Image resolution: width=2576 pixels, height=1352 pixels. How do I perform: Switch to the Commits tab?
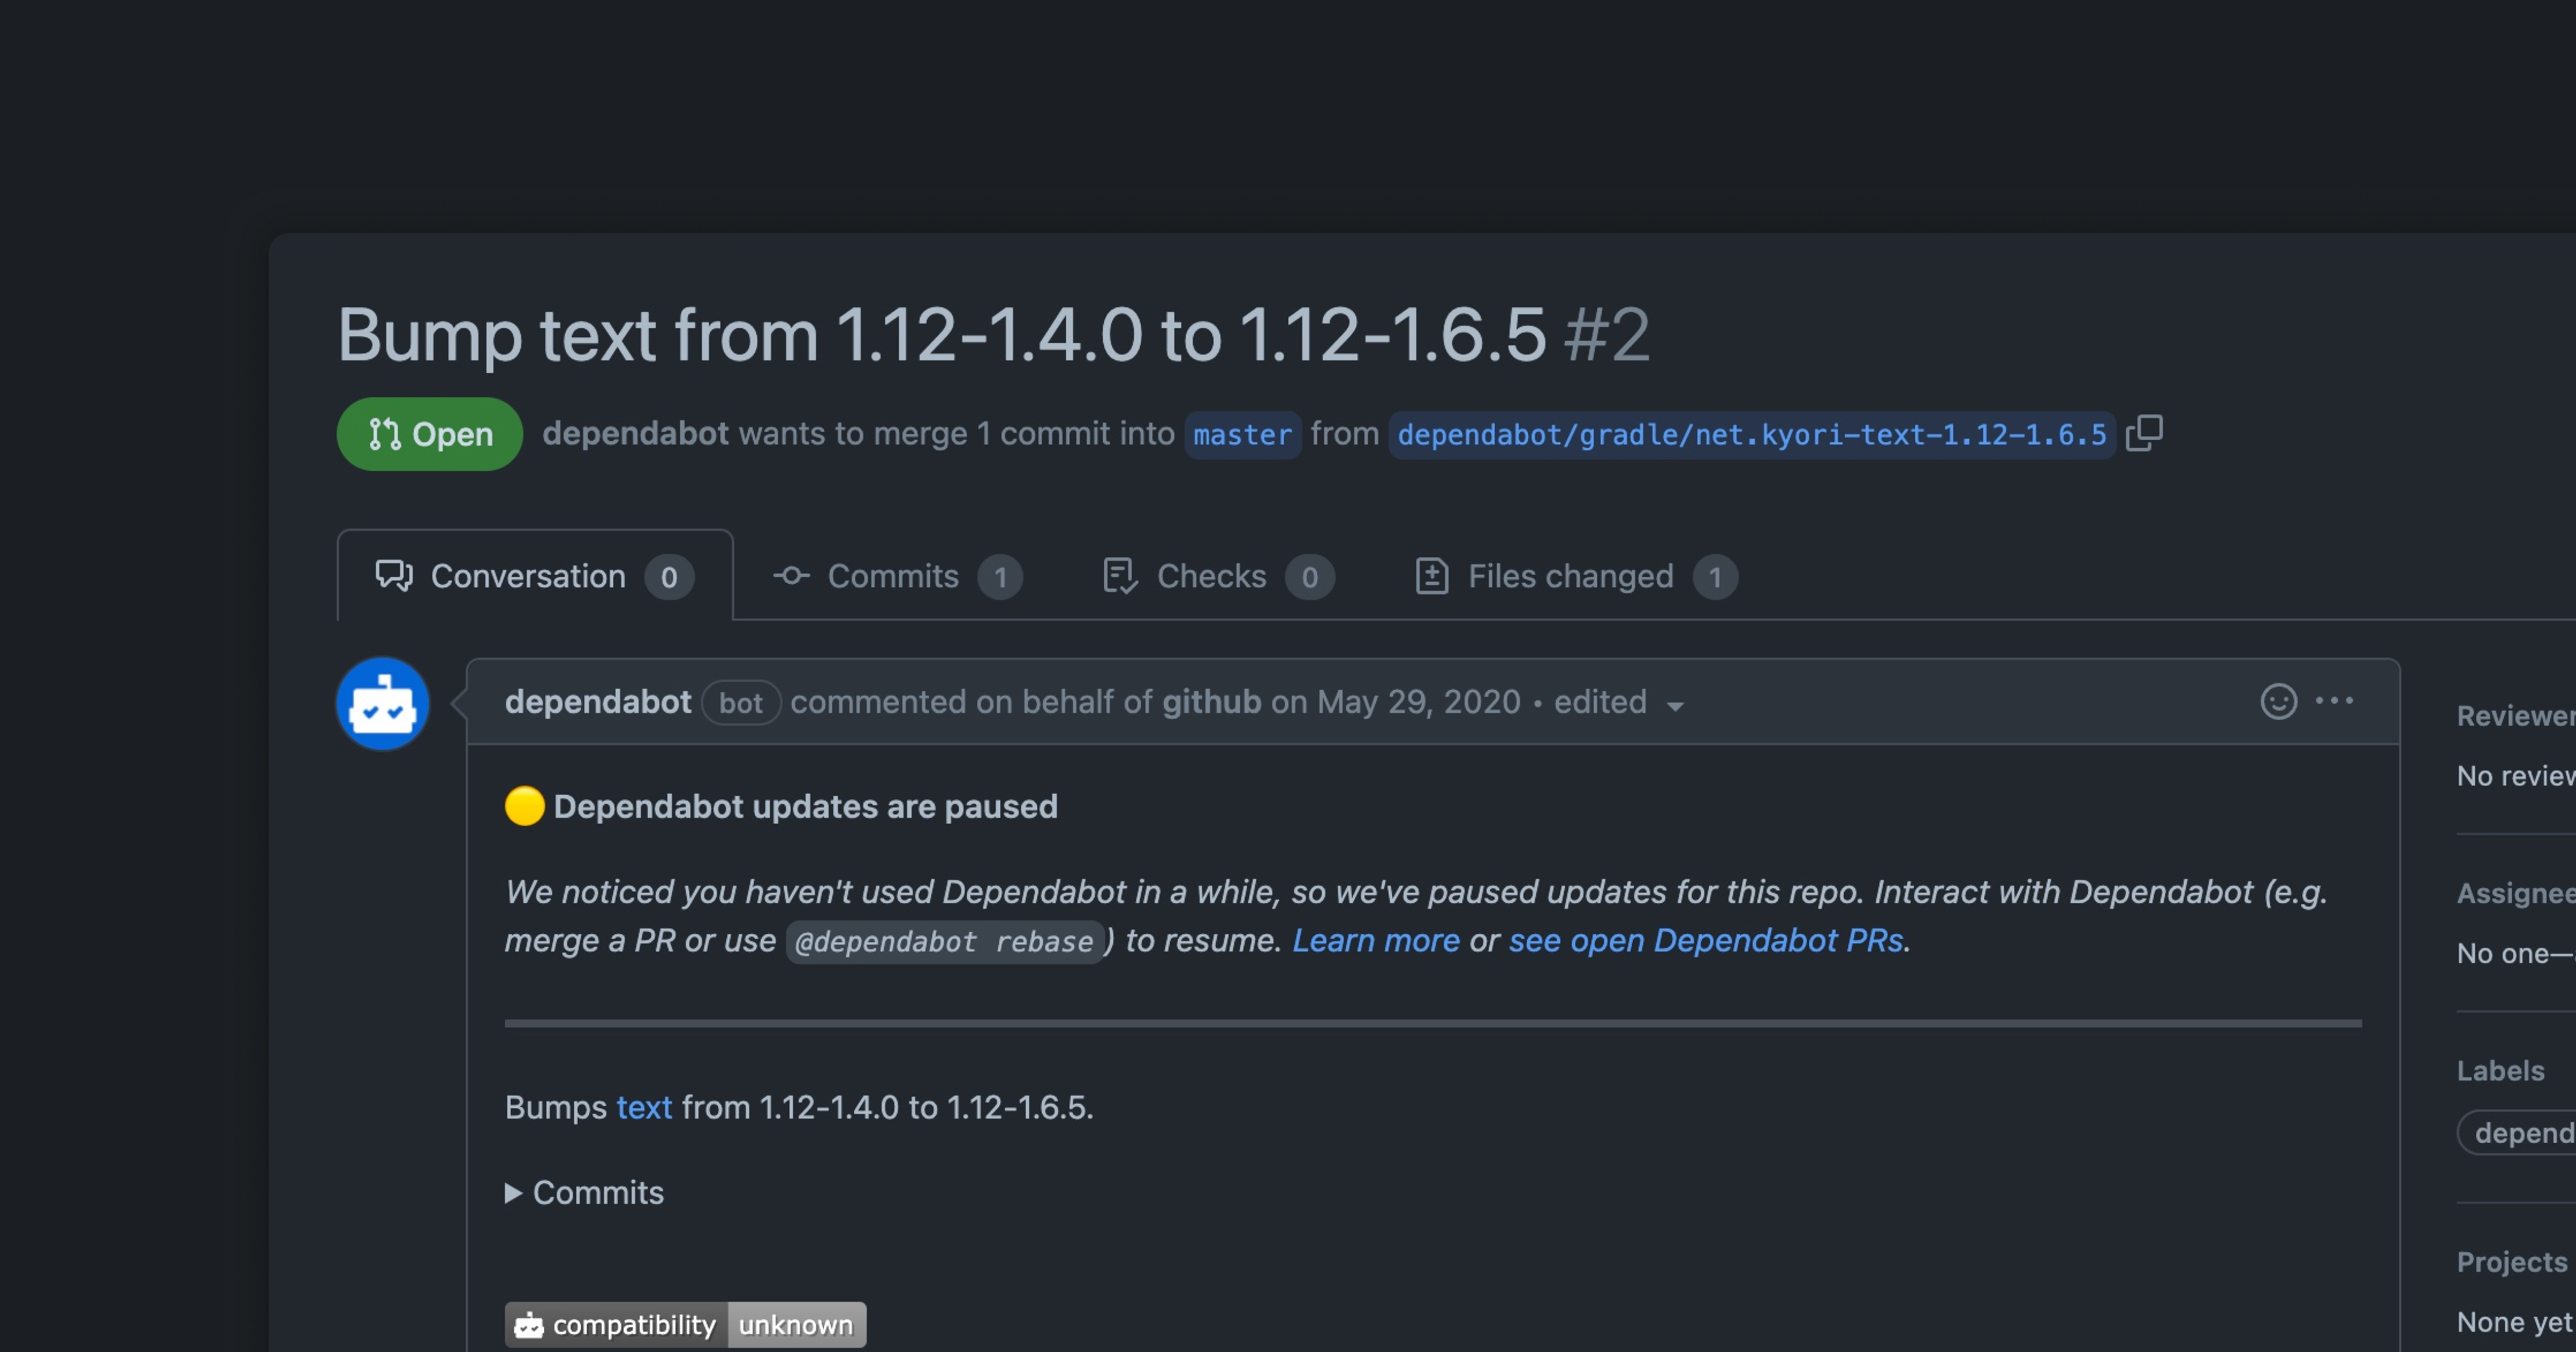tap(894, 576)
